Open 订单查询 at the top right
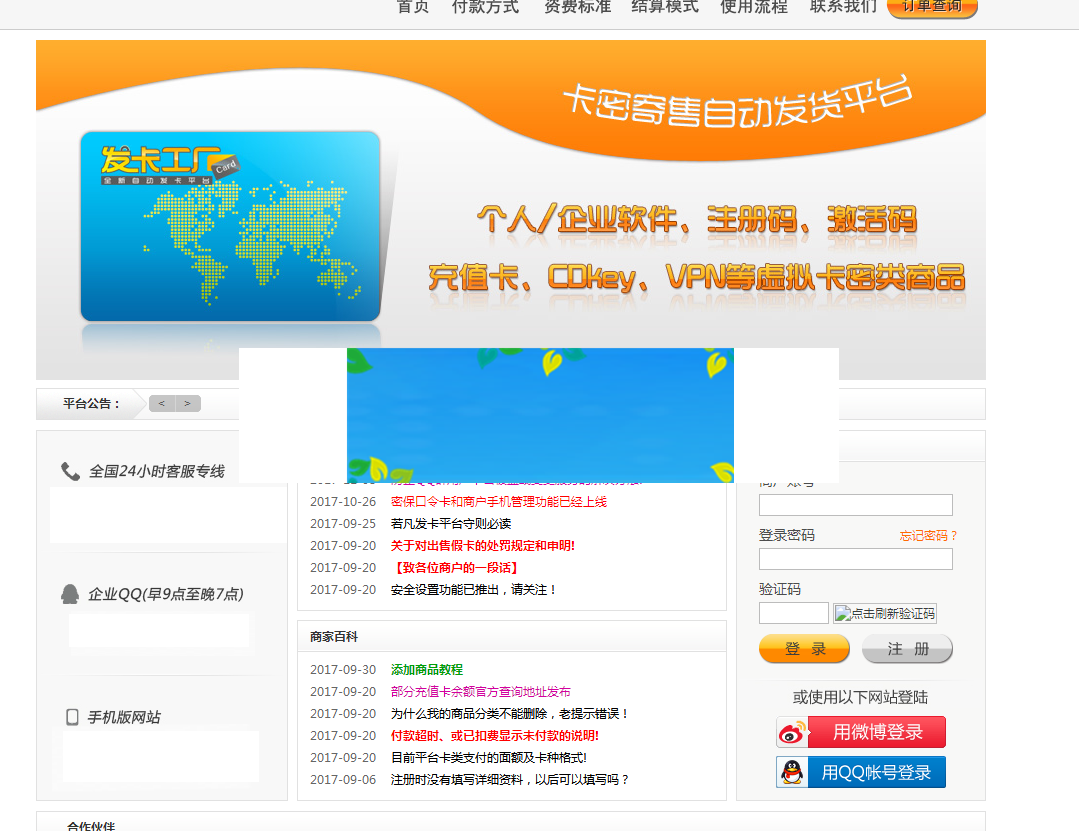The height and width of the screenshot is (831, 1079). [x=931, y=7]
